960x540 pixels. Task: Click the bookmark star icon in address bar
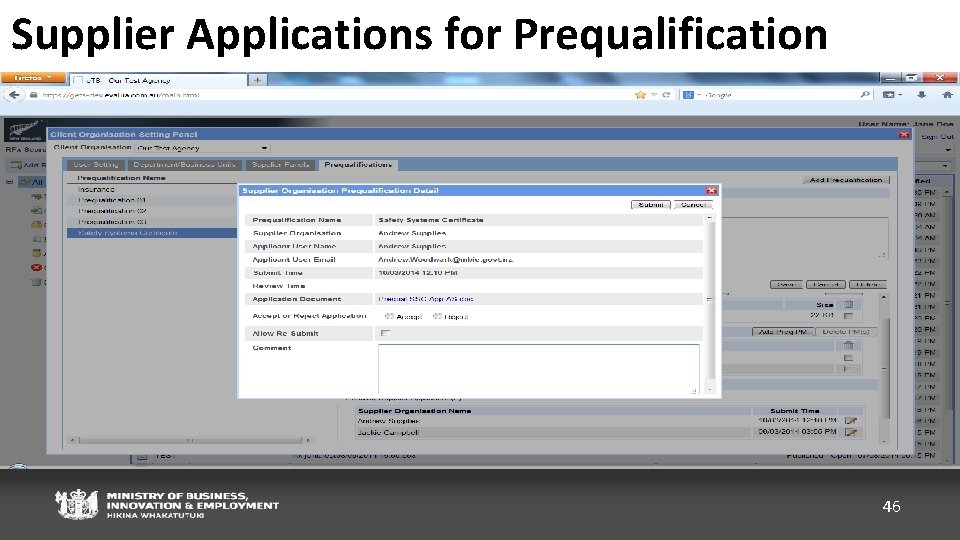click(x=640, y=95)
